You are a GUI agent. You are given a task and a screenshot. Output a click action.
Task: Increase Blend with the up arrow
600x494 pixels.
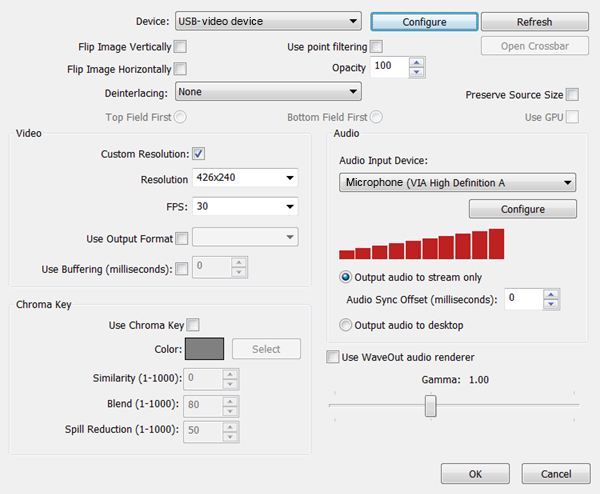point(230,401)
